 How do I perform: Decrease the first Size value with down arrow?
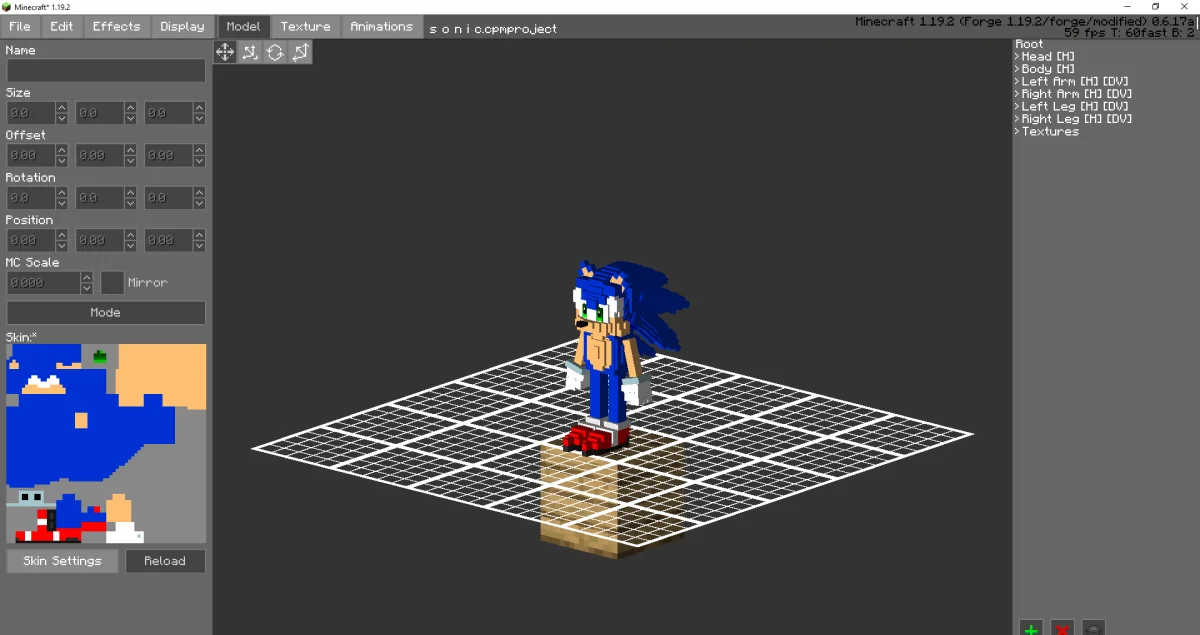tap(62, 119)
